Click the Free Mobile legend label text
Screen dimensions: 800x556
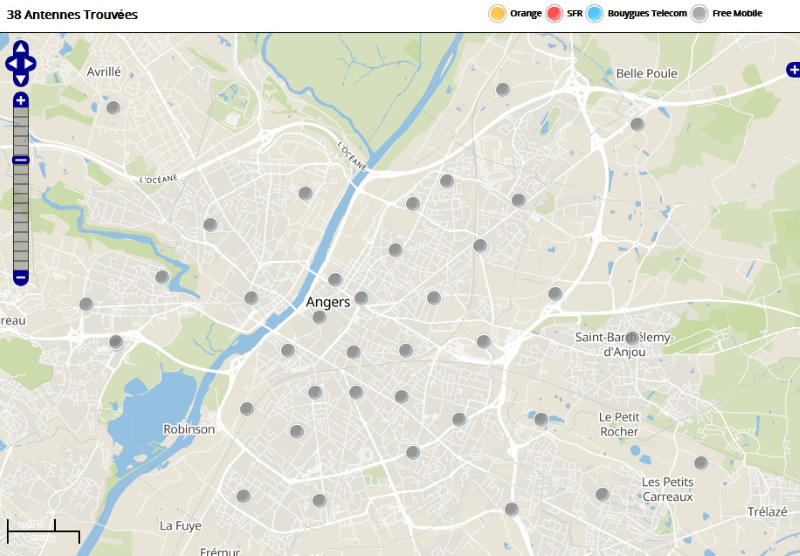coord(737,13)
